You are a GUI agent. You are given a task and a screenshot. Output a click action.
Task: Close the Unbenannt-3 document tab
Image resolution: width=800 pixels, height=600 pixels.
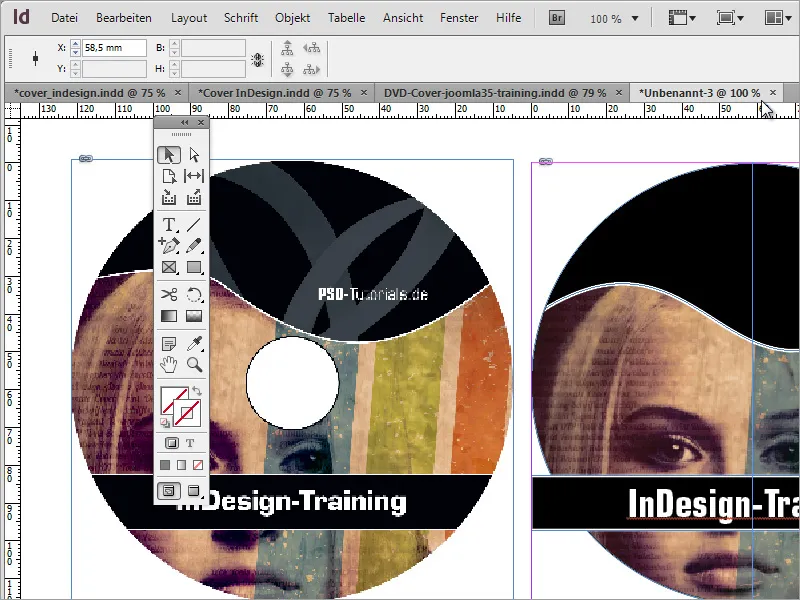773,92
